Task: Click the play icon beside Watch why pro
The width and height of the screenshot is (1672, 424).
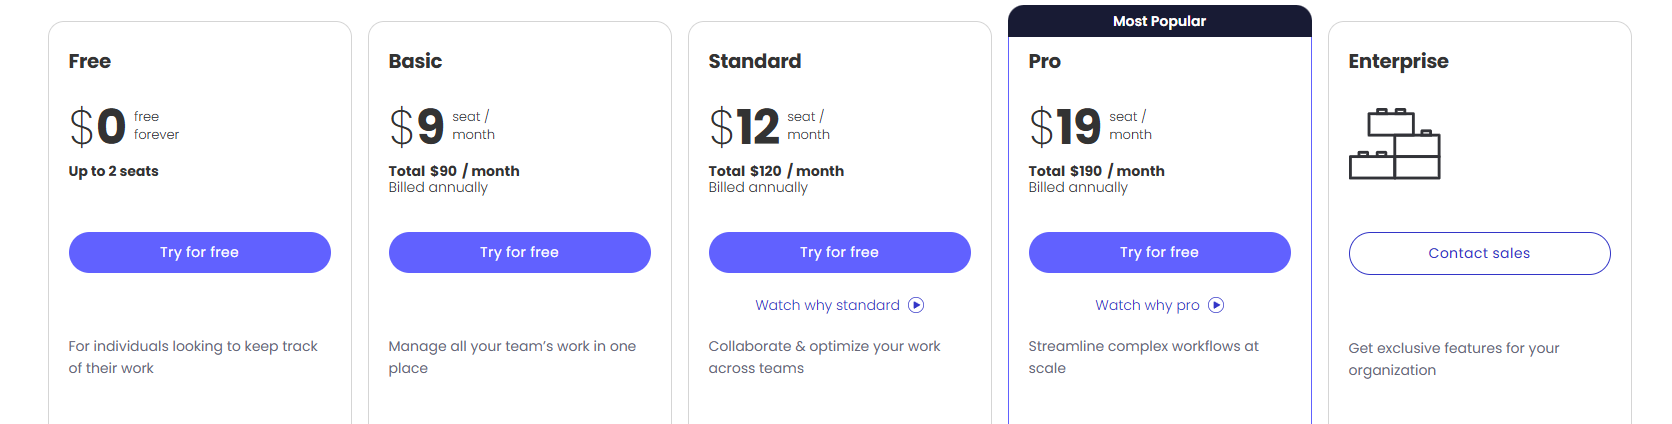Action: [1216, 305]
